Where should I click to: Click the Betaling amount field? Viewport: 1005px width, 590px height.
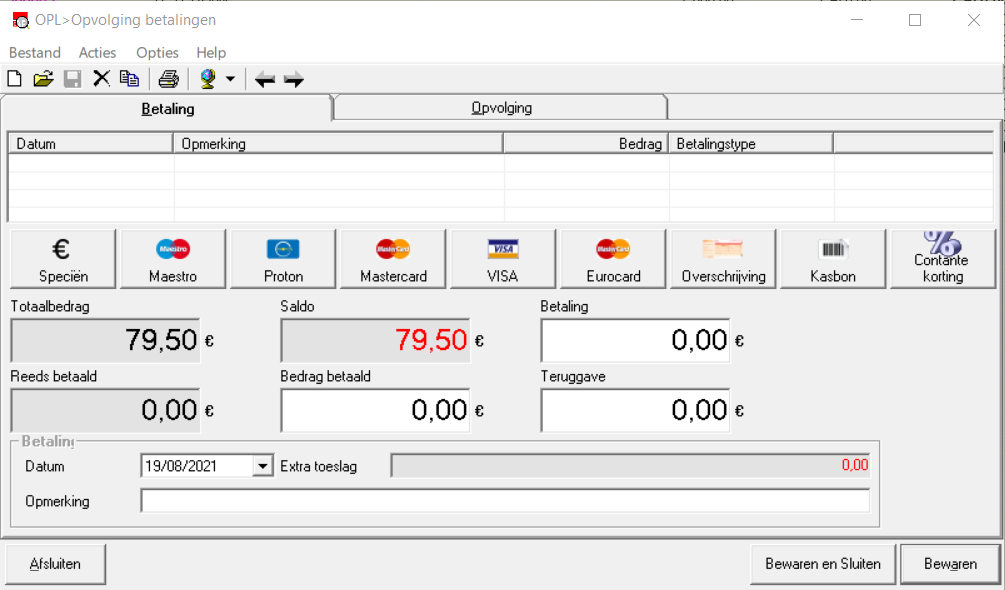[x=635, y=340]
